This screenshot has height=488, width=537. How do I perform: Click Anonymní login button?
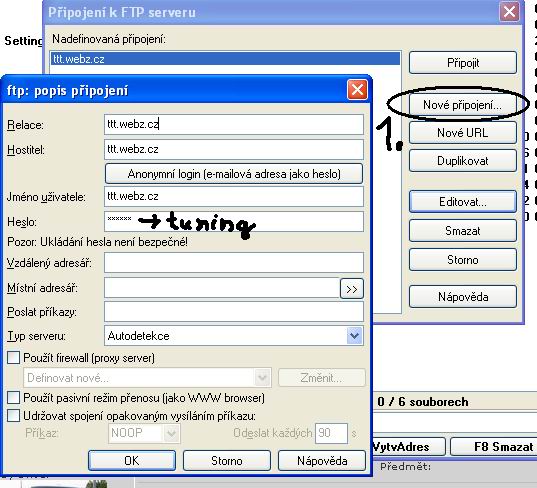tap(234, 174)
